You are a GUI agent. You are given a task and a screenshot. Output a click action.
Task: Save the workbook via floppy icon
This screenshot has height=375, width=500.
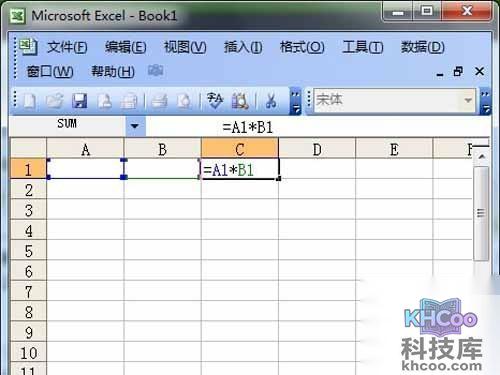[80, 101]
